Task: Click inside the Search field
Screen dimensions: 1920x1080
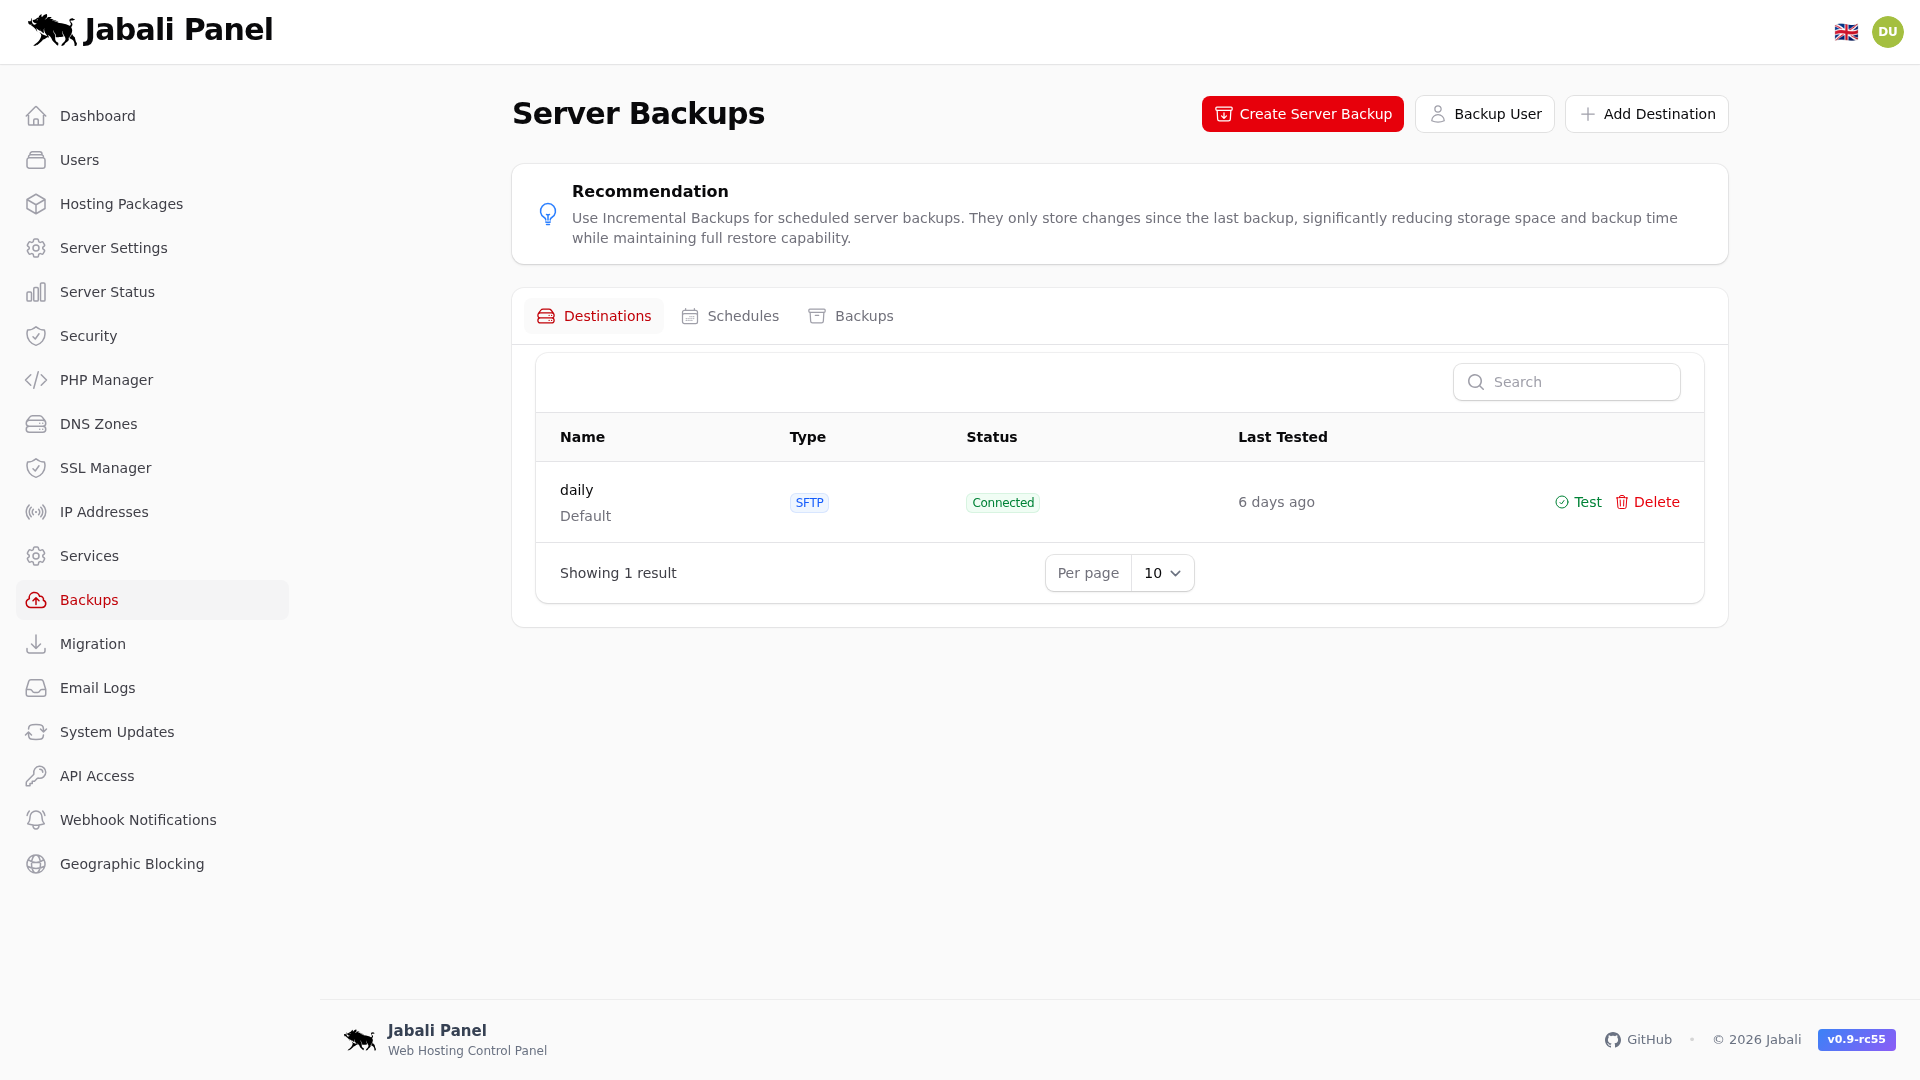Action: click(x=1566, y=381)
